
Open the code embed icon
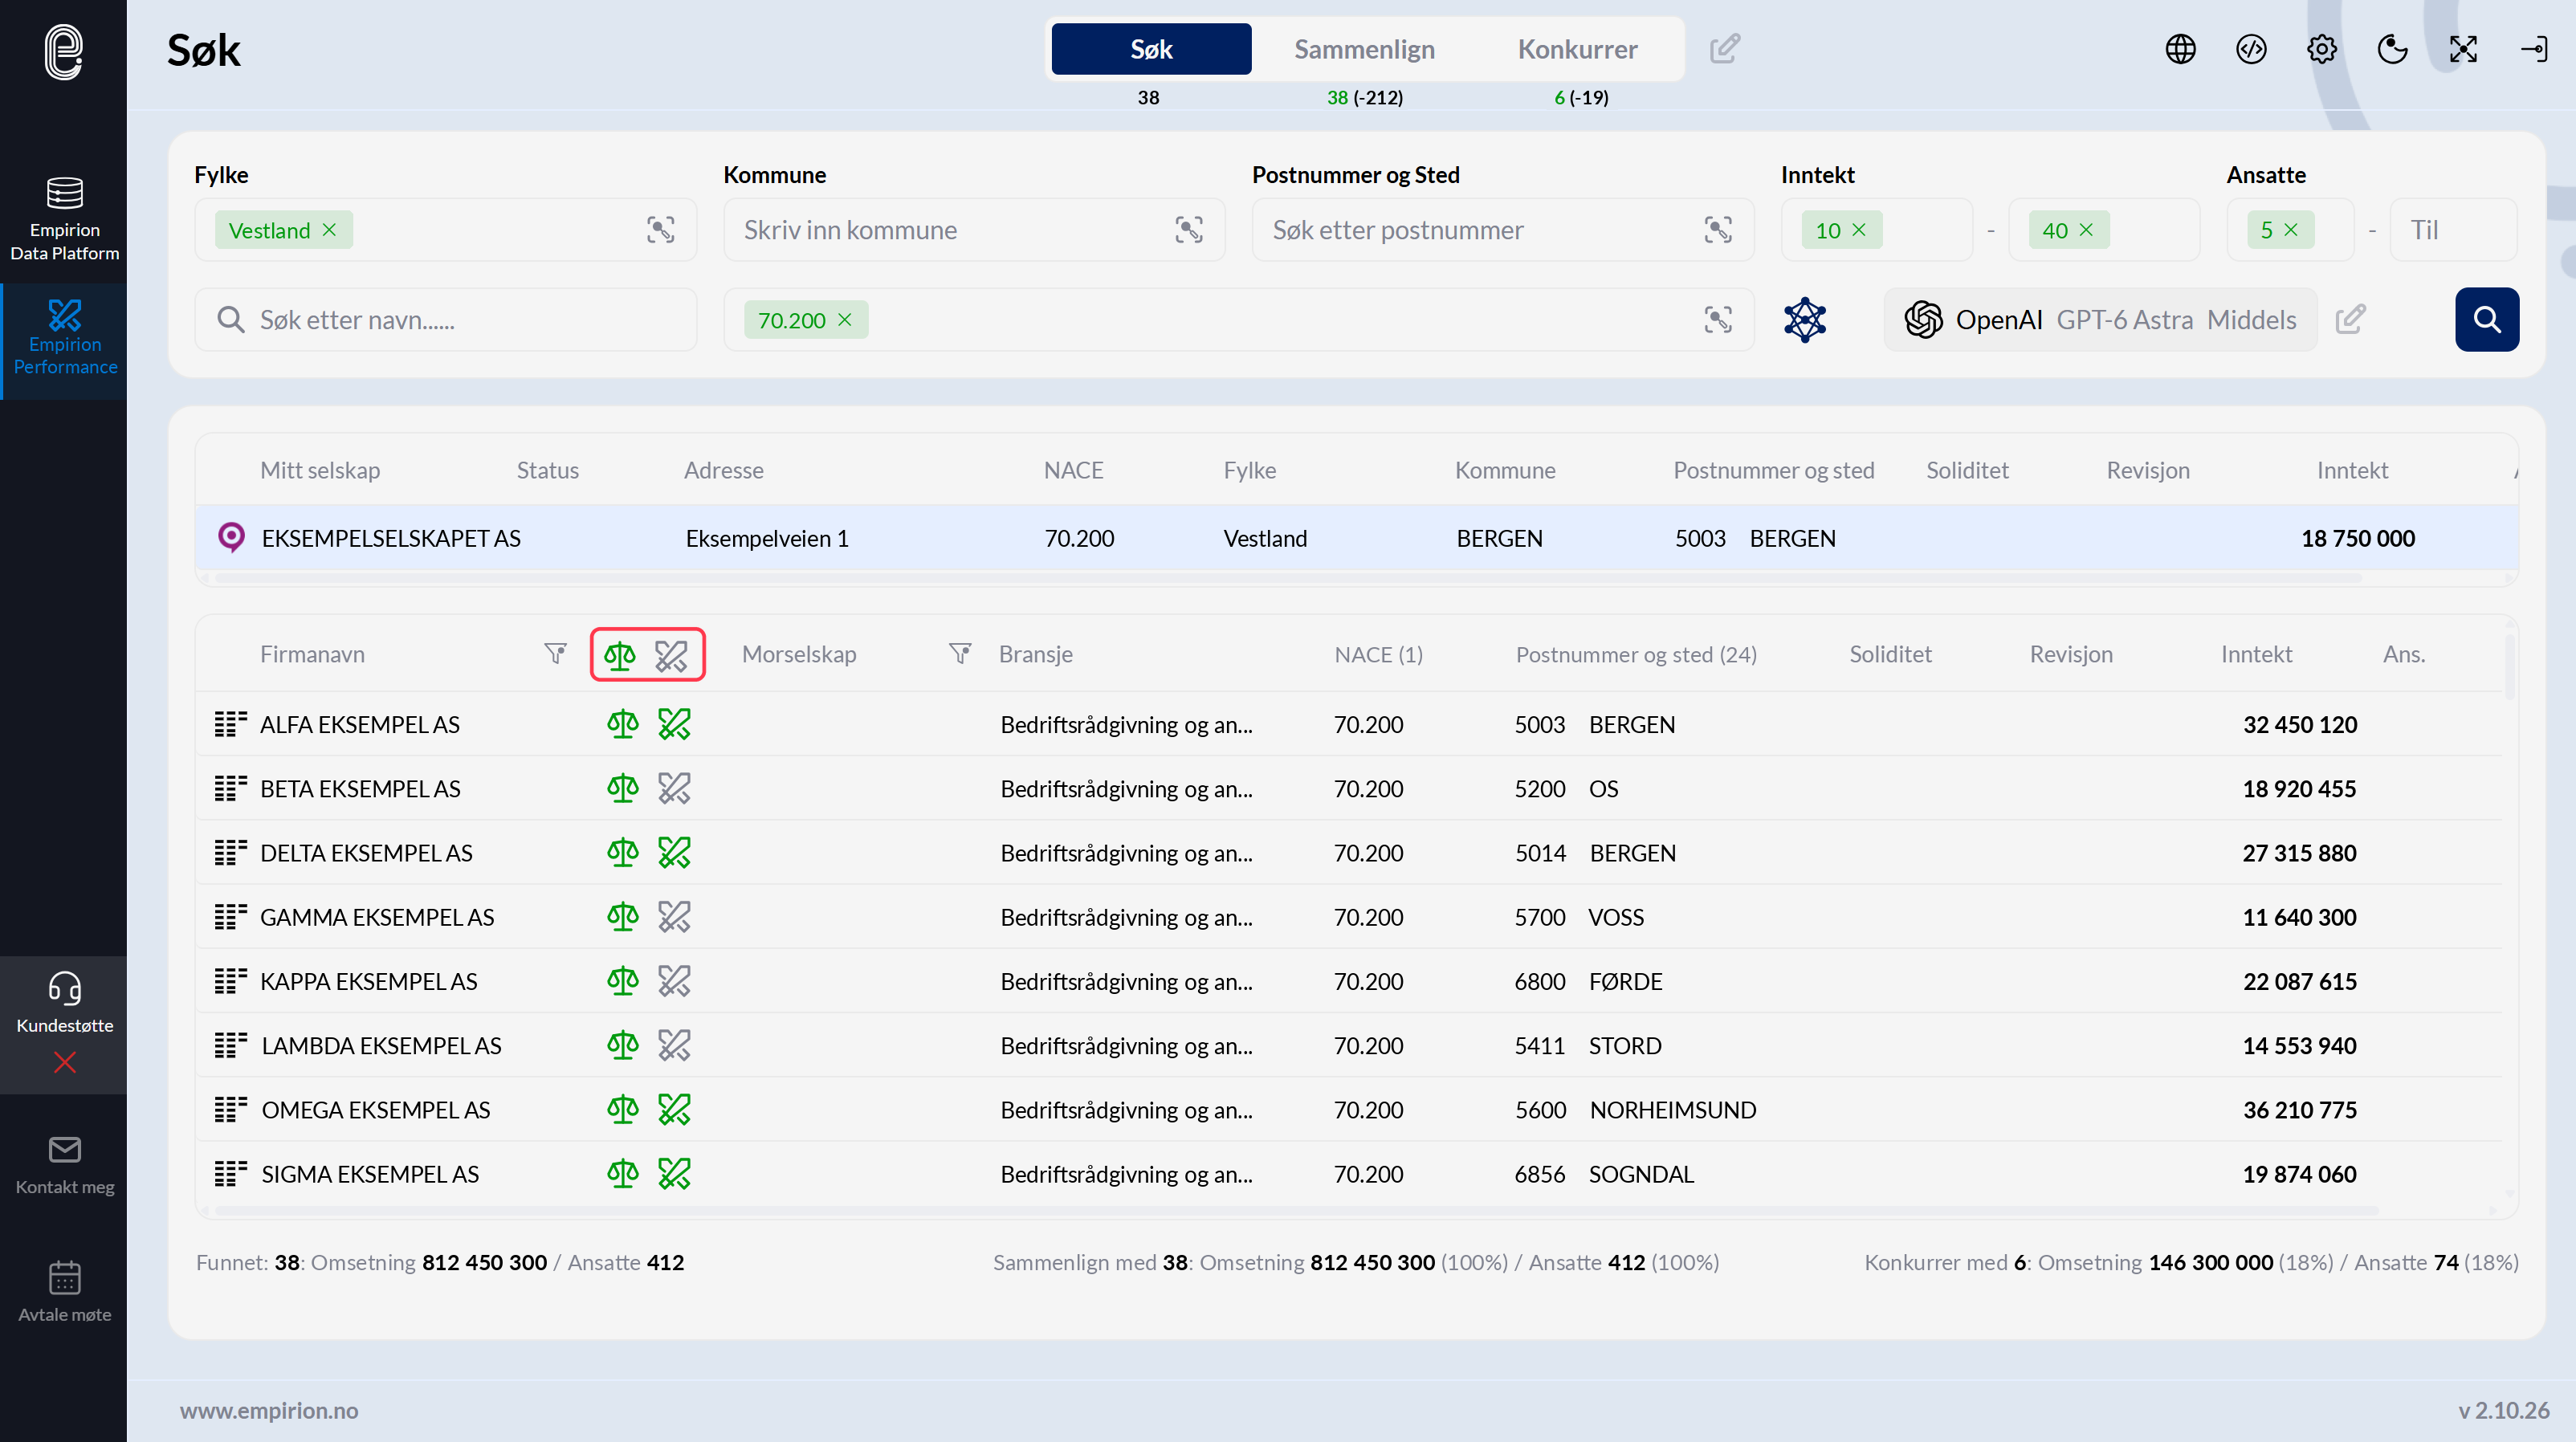pos(2251,49)
